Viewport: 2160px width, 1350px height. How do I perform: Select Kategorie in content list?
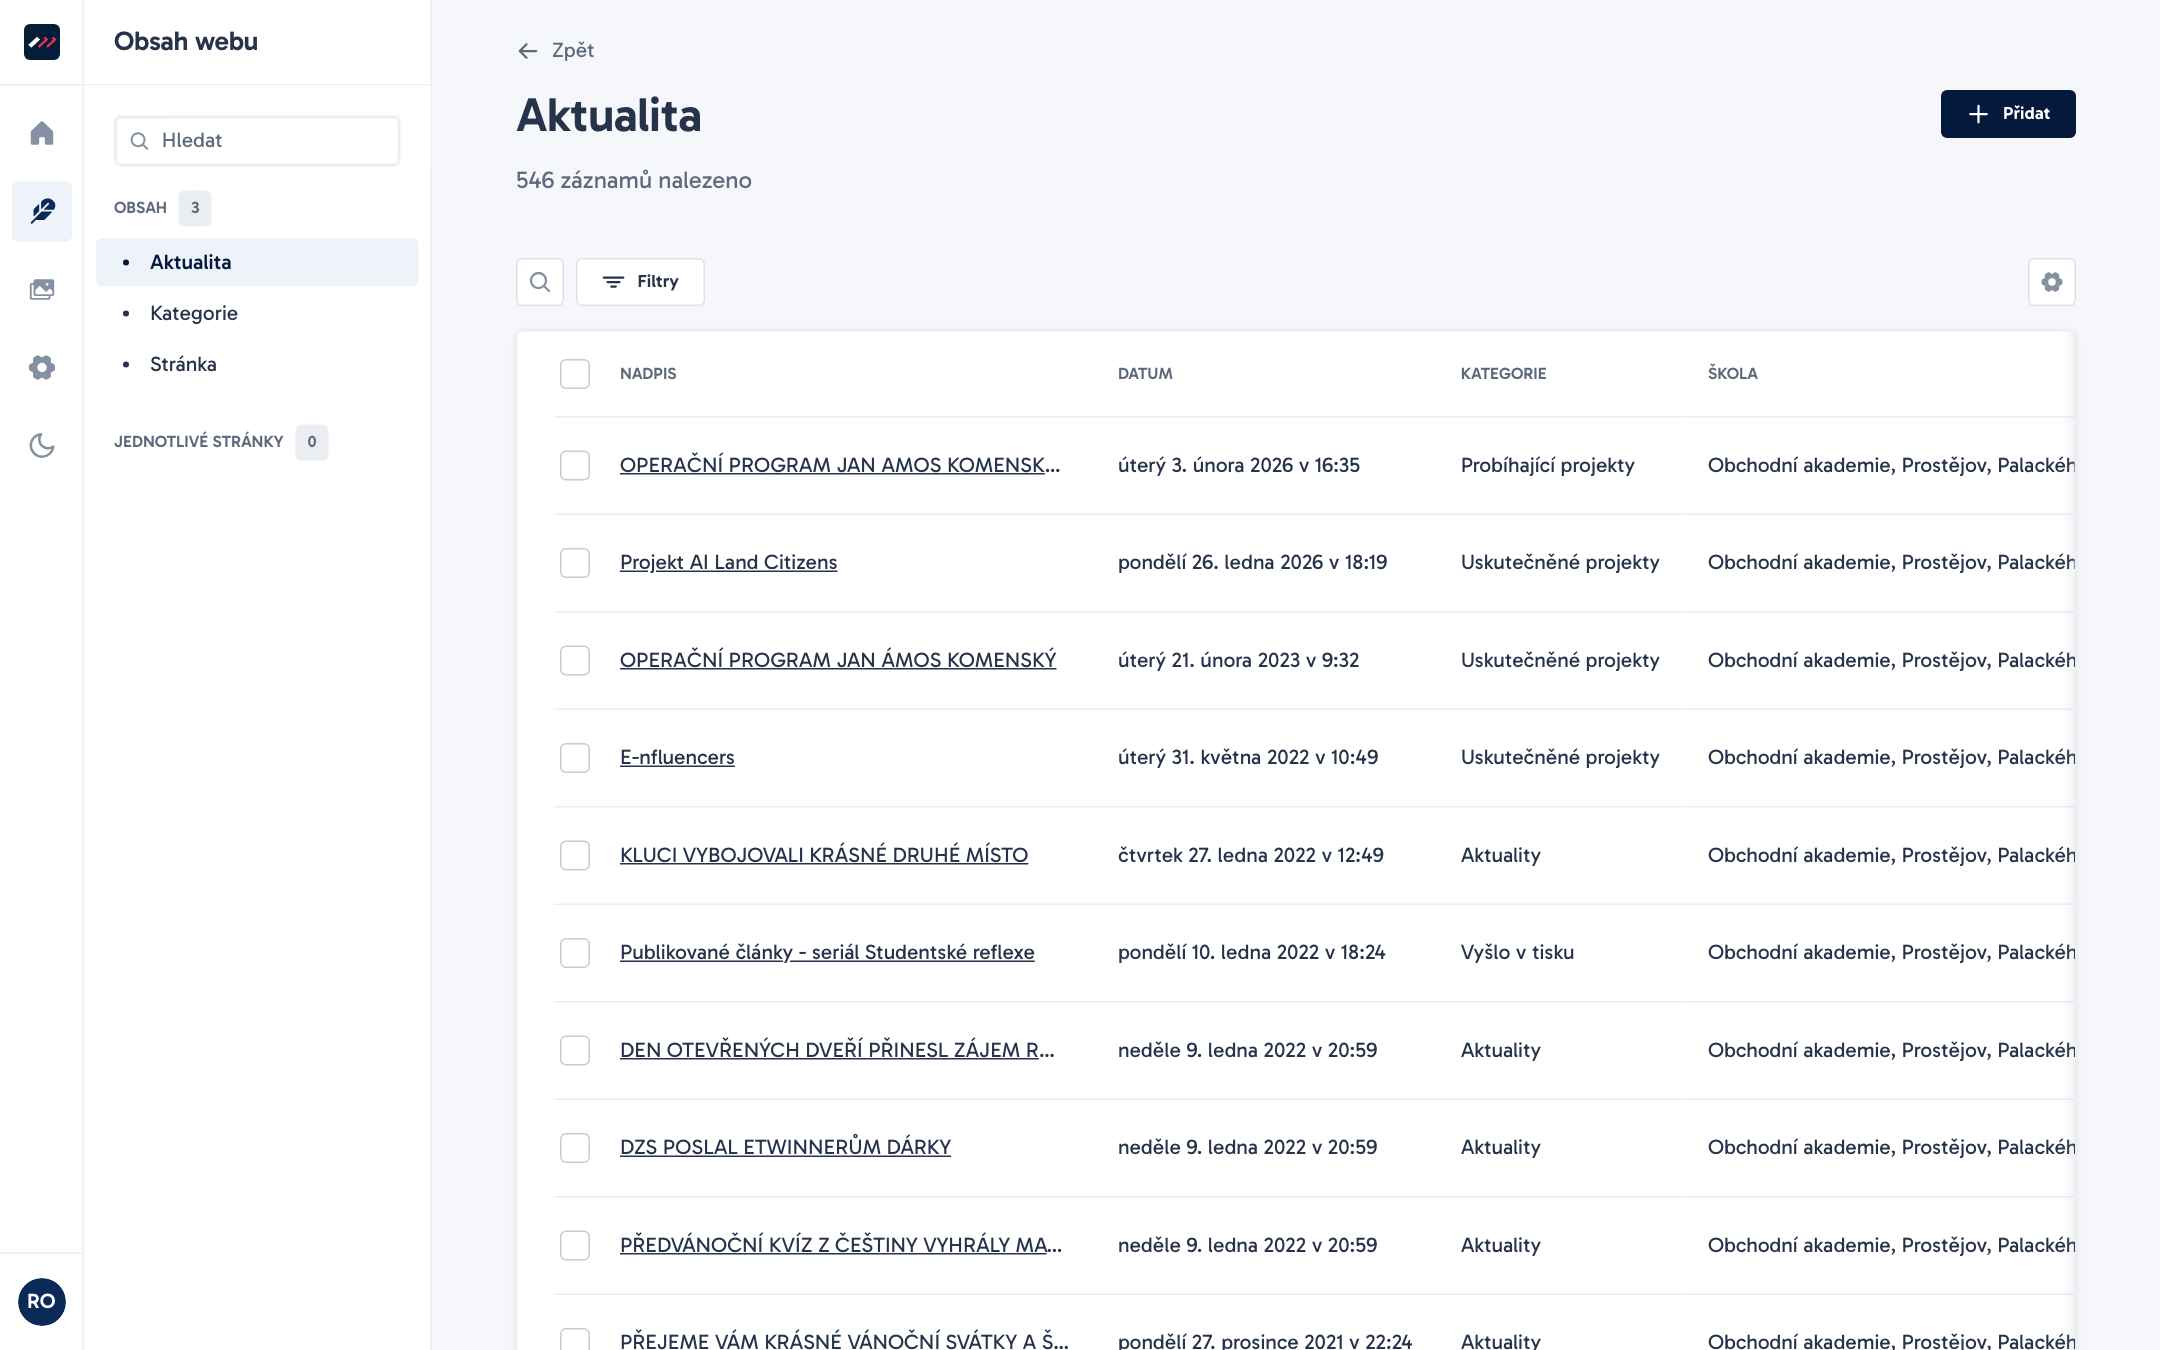click(194, 313)
